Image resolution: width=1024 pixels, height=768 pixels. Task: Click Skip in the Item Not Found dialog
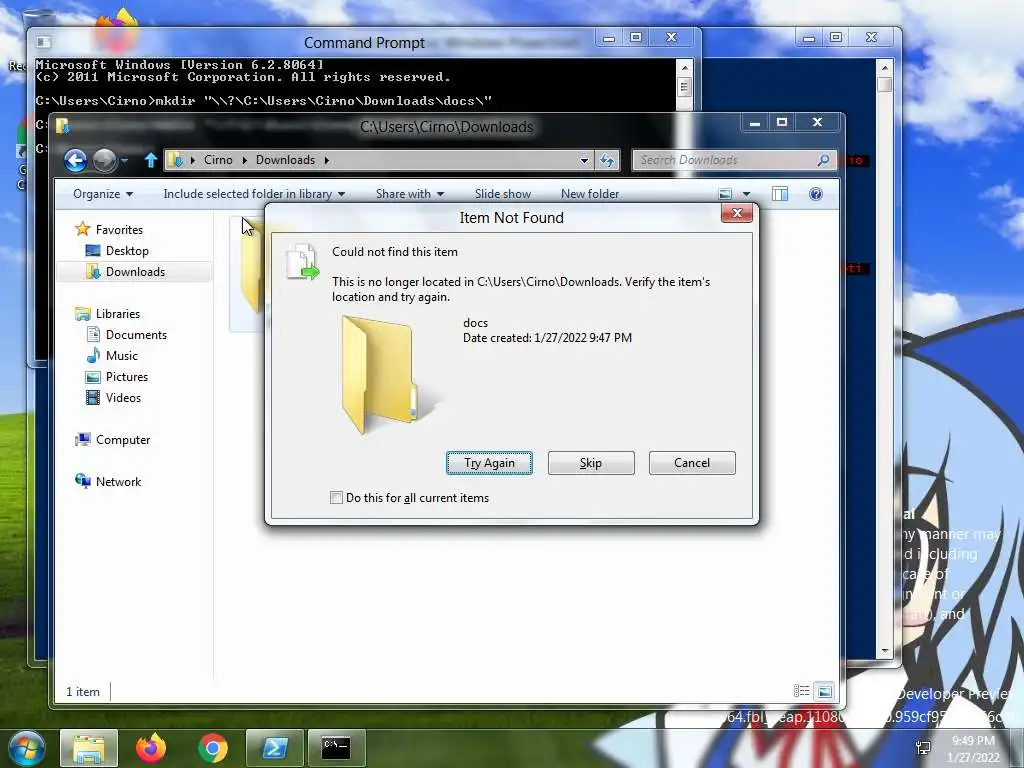(x=591, y=463)
